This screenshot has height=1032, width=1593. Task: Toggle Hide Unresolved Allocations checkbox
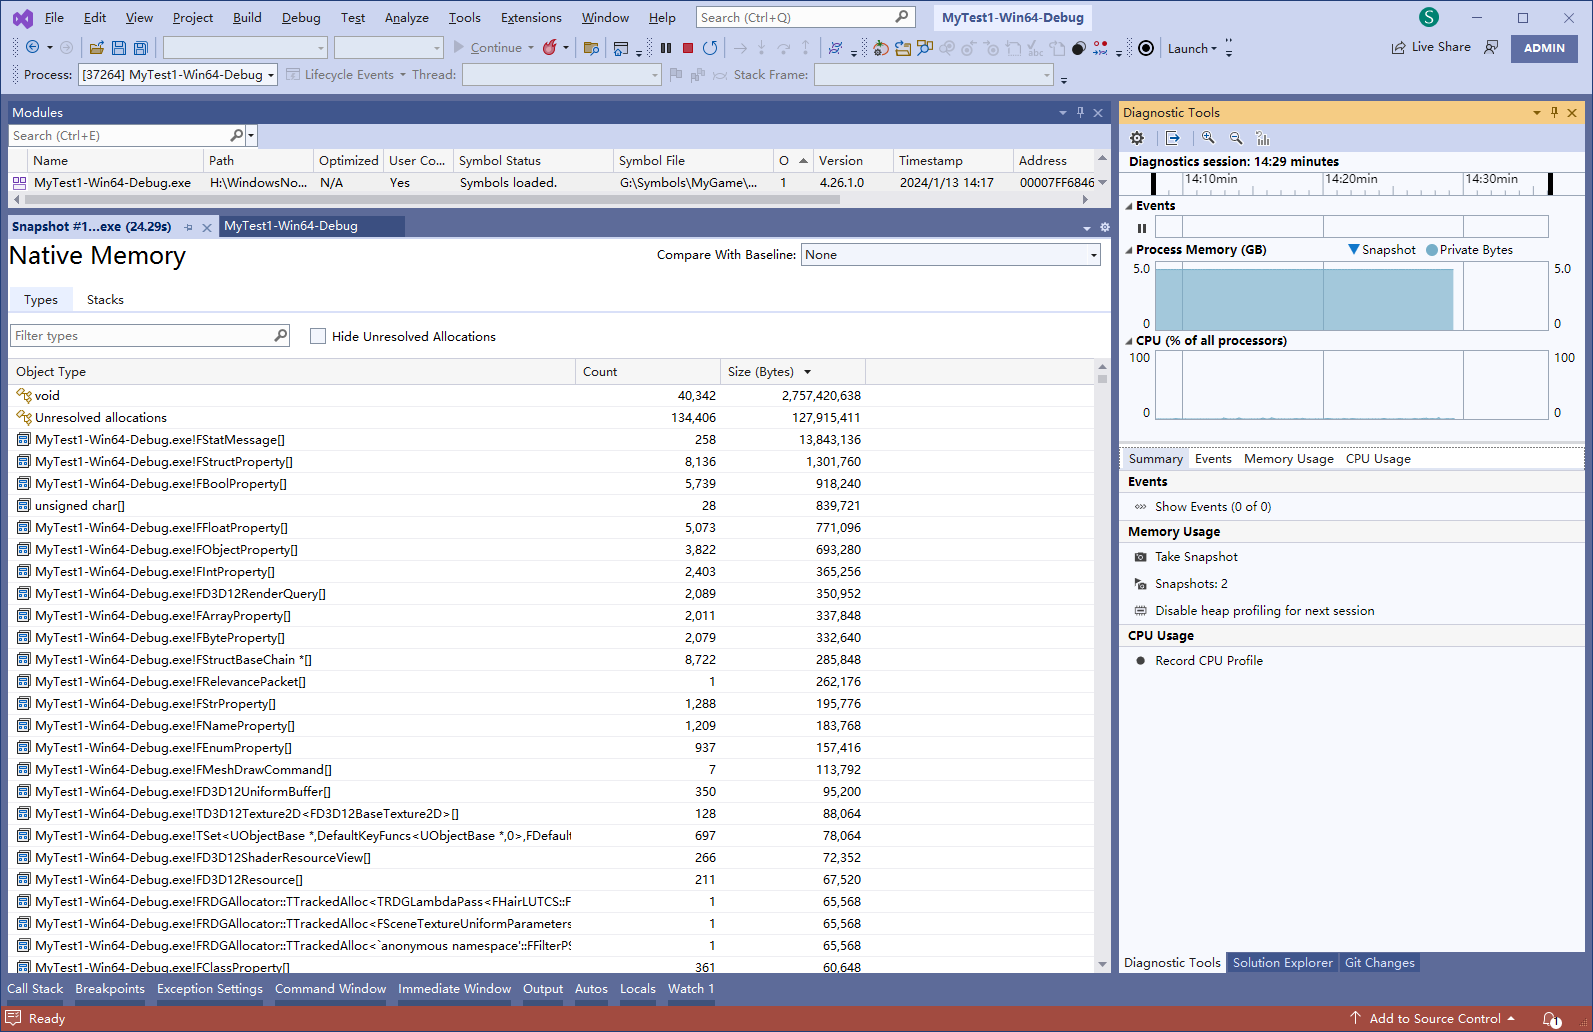[318, 336]
